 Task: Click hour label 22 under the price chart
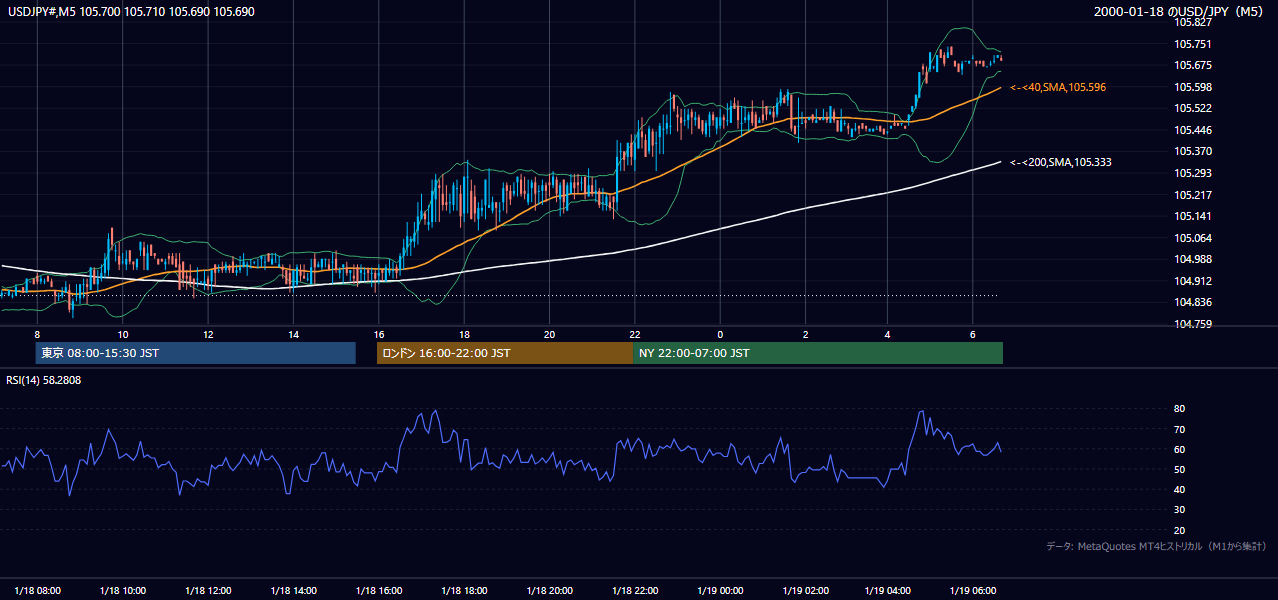pos(635,333)
